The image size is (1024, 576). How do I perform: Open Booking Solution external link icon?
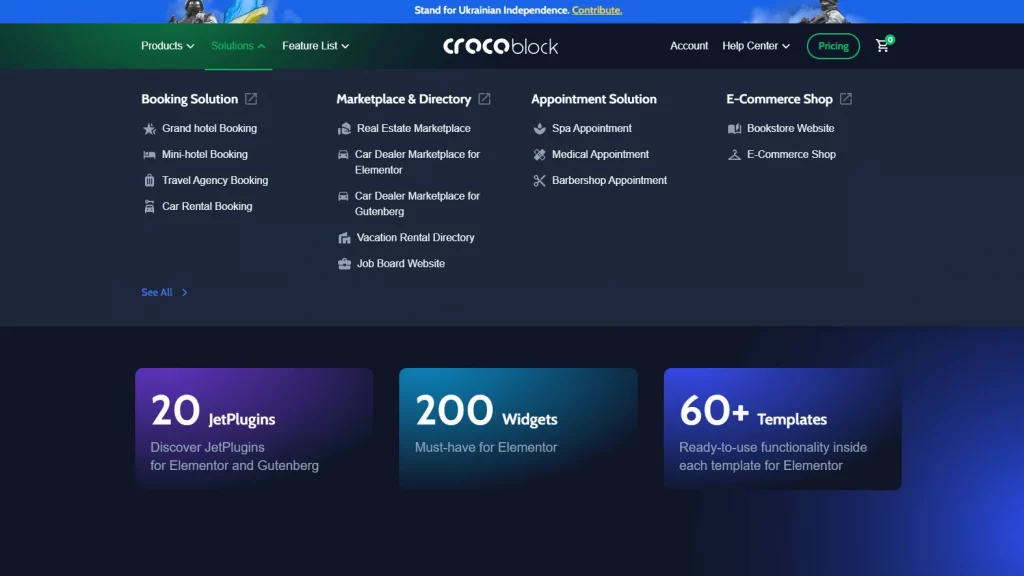tap(251, 99)
